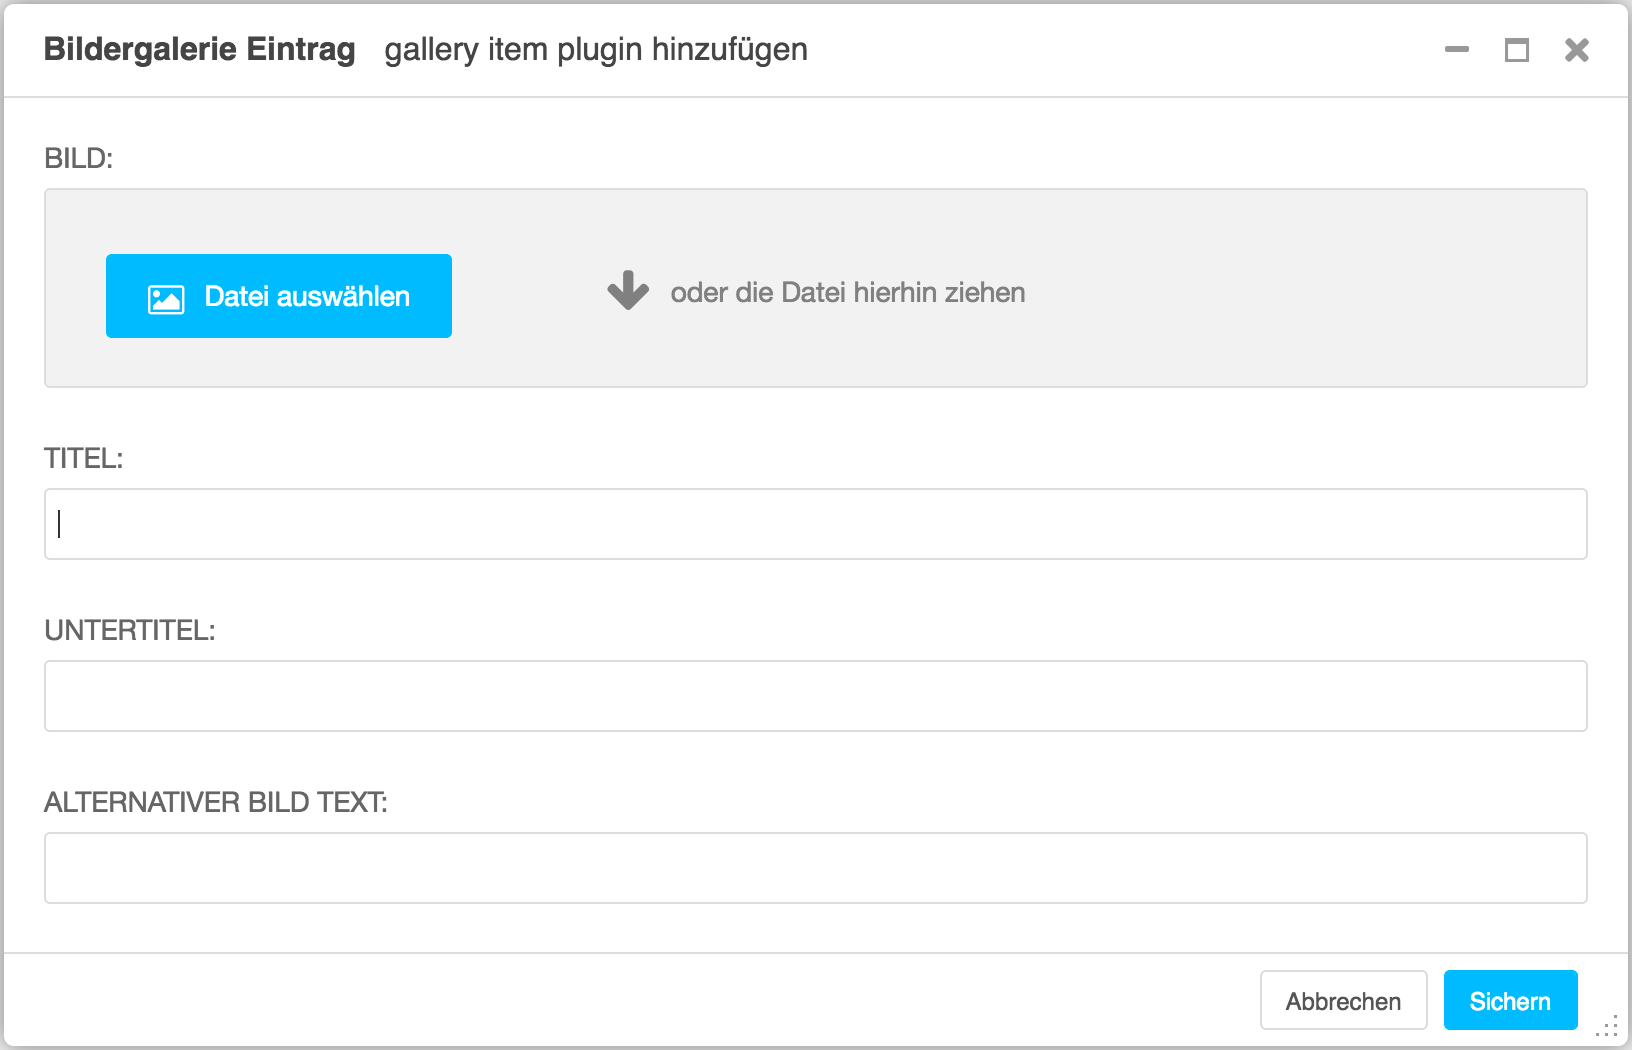Click the BILD field label
The width and height of the screenshot is (1632, 1050).
79,158
